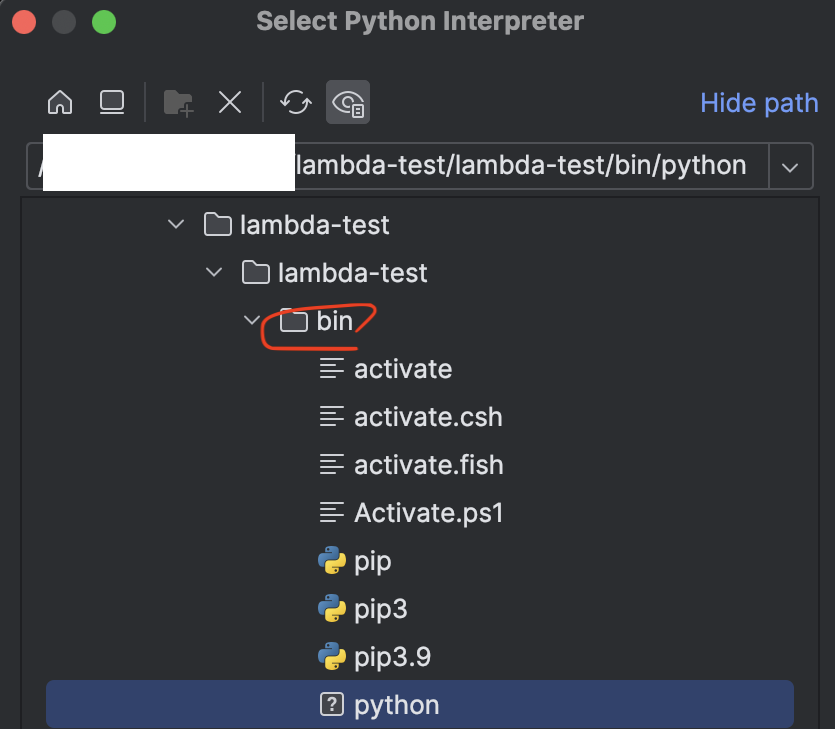Collapse the inner lambda-test folder chevron
Viewport: 835px width, 729px height.
click(x=214, y=272)
